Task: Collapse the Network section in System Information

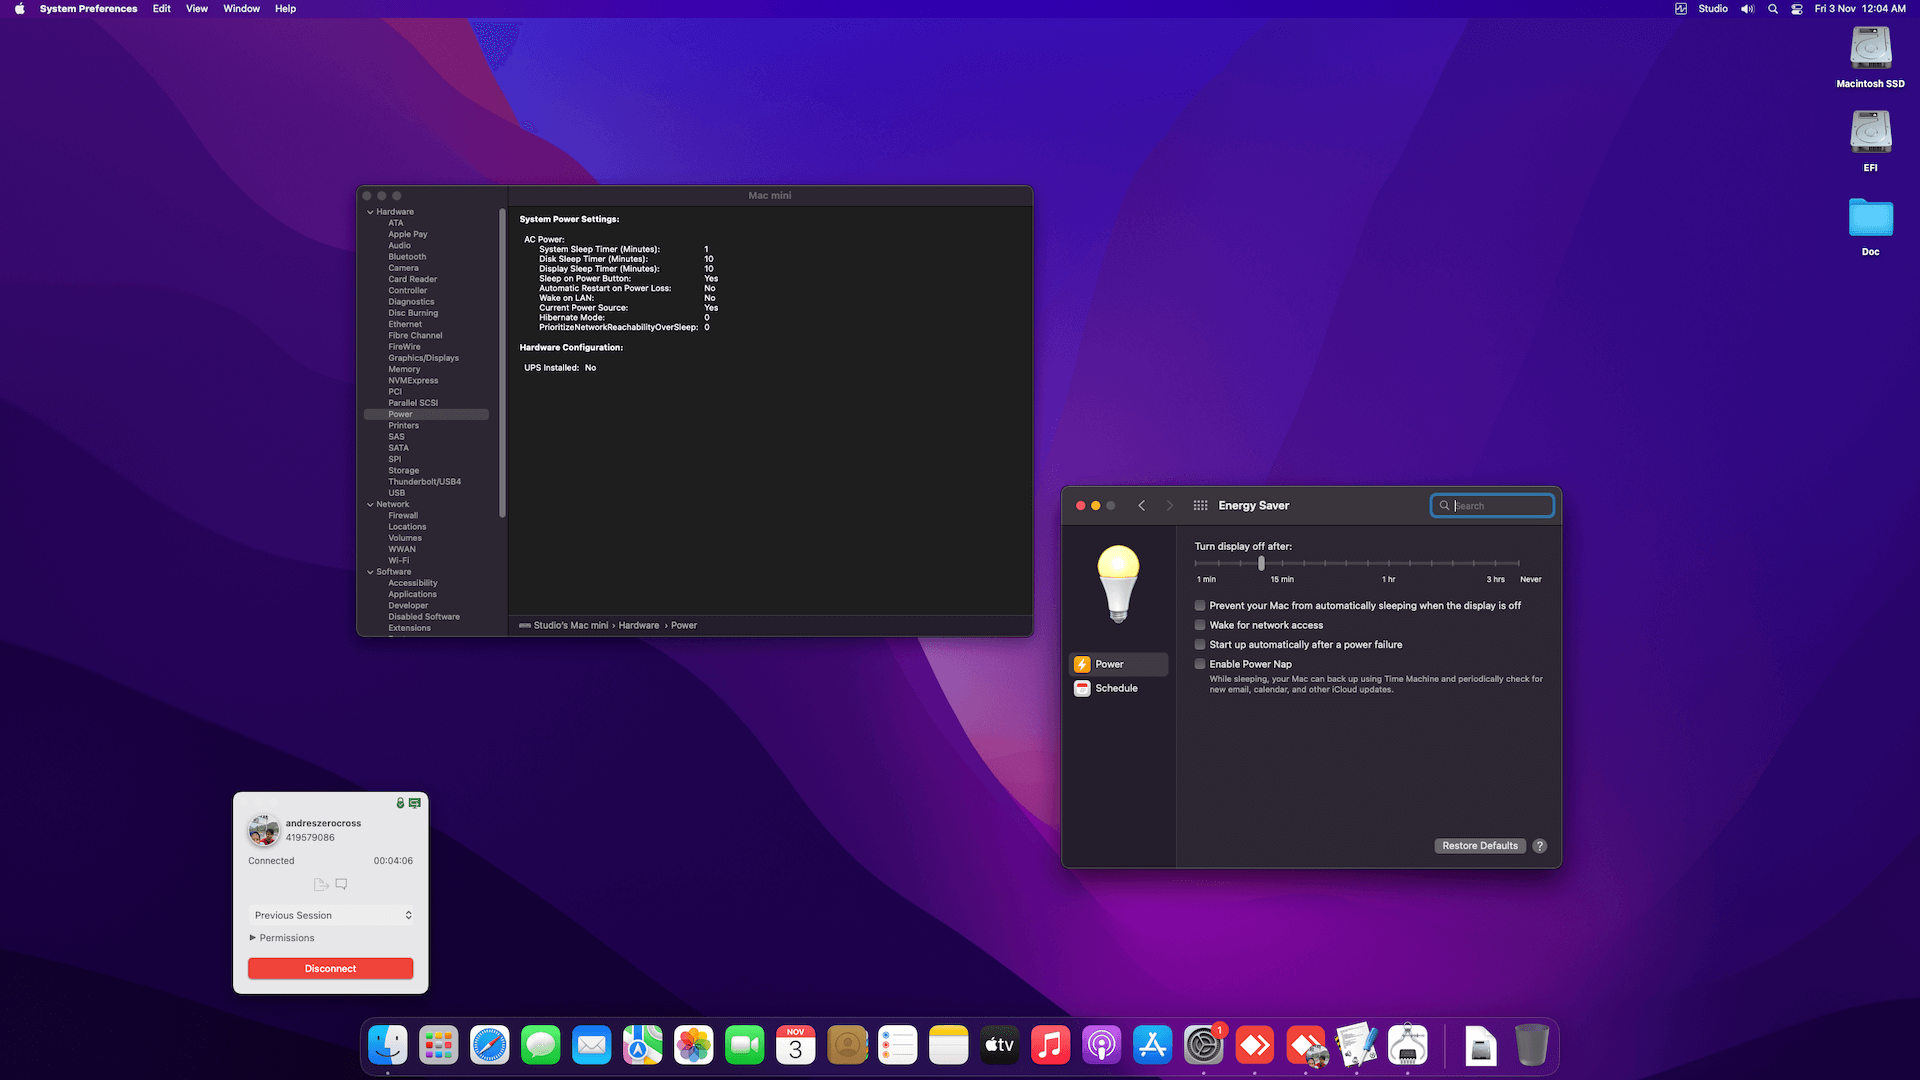Action: click(x=370, y=505)
